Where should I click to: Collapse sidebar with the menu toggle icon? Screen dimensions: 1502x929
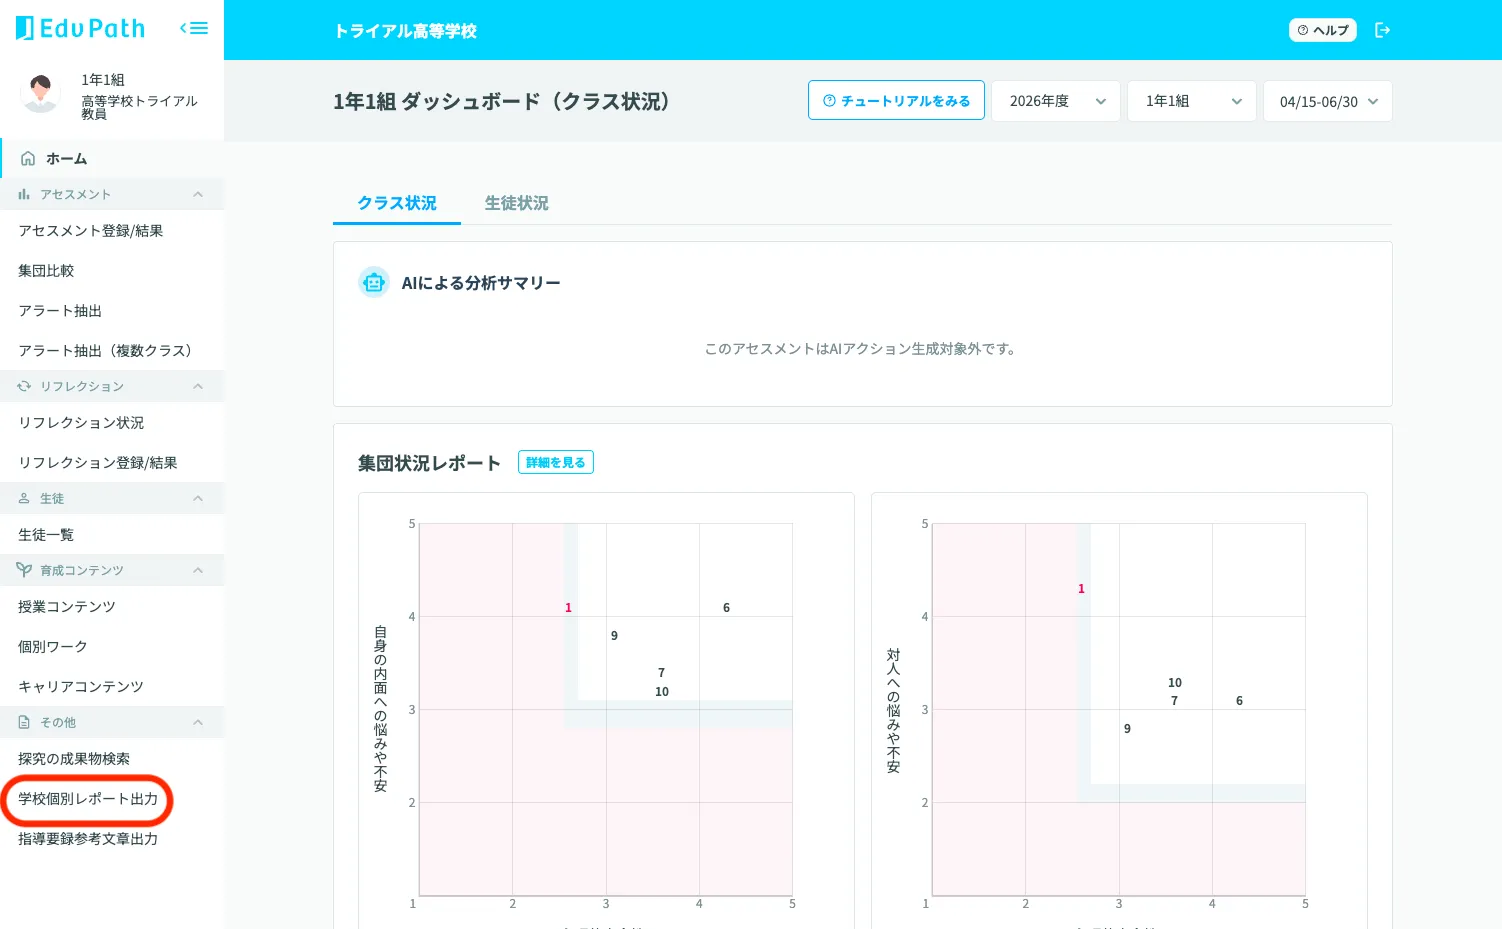point(194,28)
